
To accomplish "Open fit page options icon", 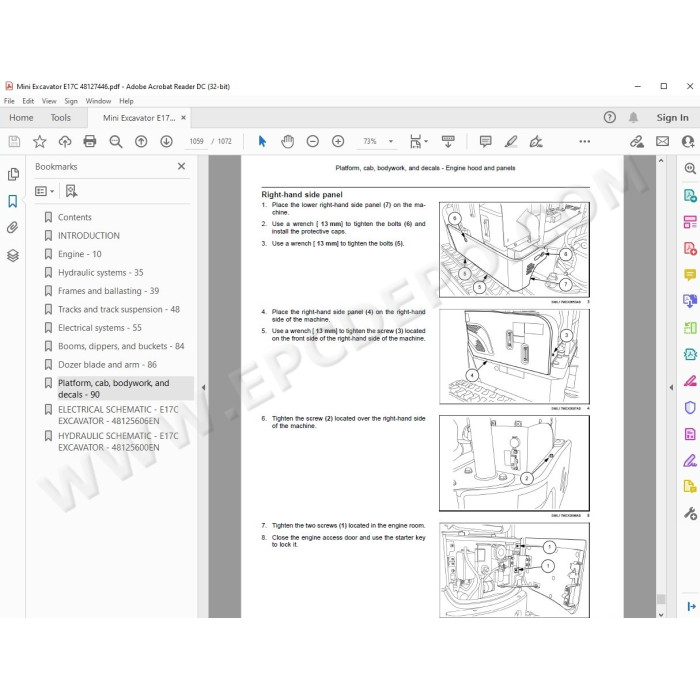I will coord(418,142).
